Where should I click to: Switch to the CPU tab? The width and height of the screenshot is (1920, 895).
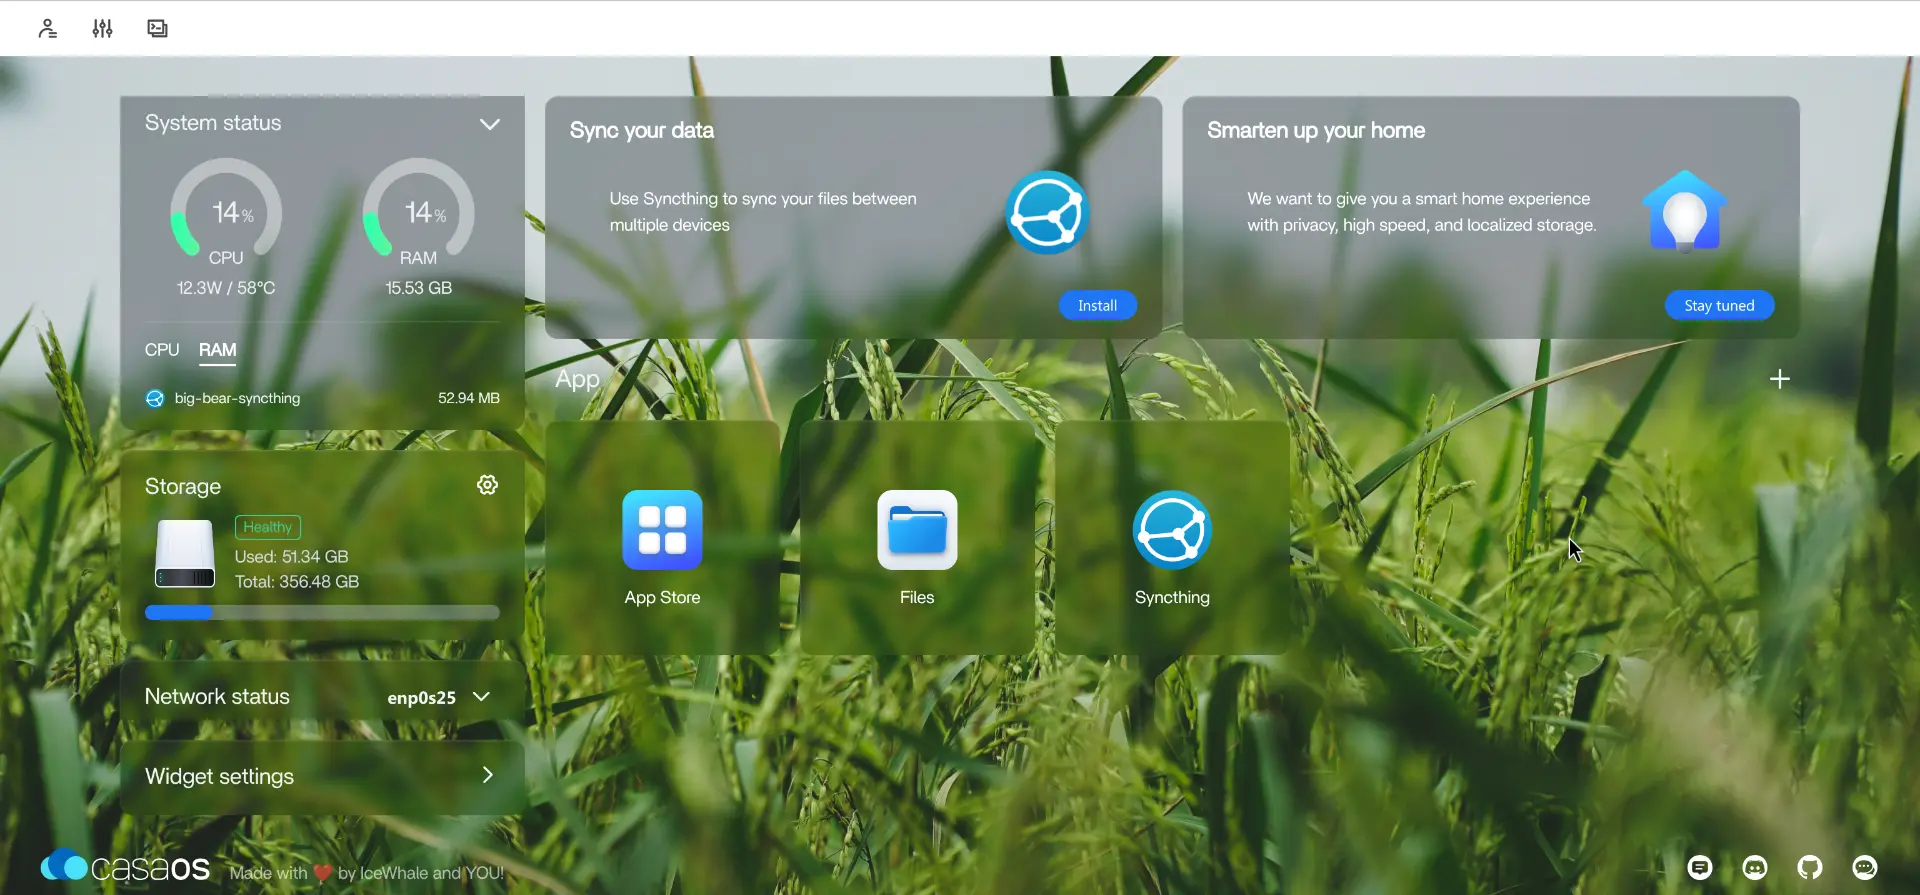click(162, 350)
